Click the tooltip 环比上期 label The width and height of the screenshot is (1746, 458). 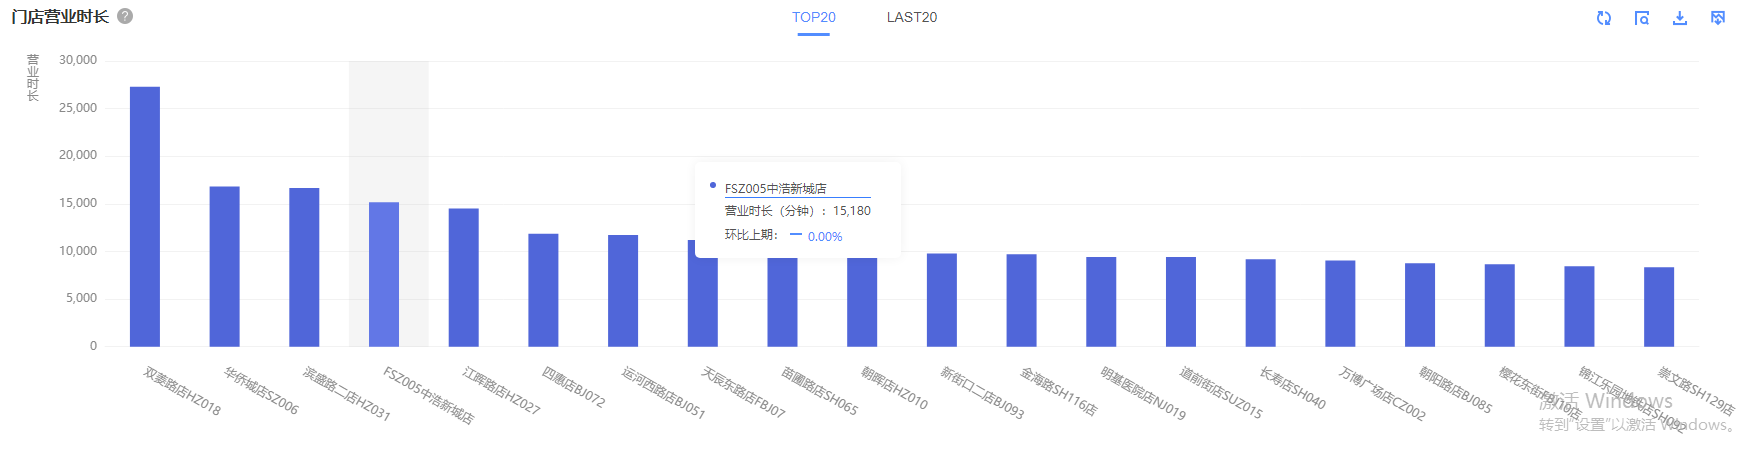coord(751,235)
